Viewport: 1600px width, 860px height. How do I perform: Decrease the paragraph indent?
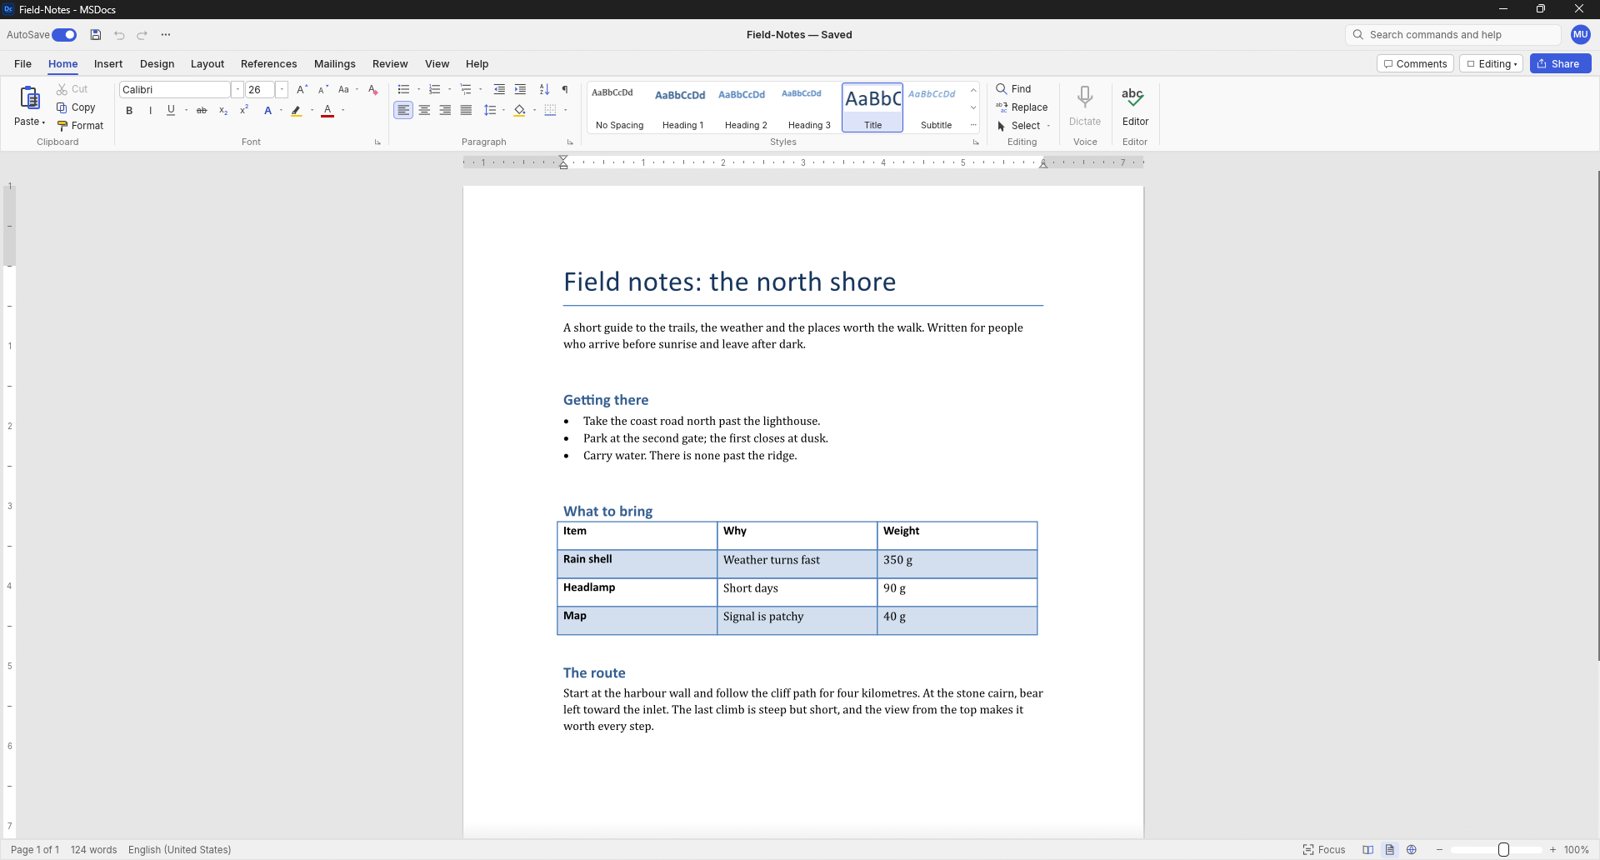(x=499, y=90)
